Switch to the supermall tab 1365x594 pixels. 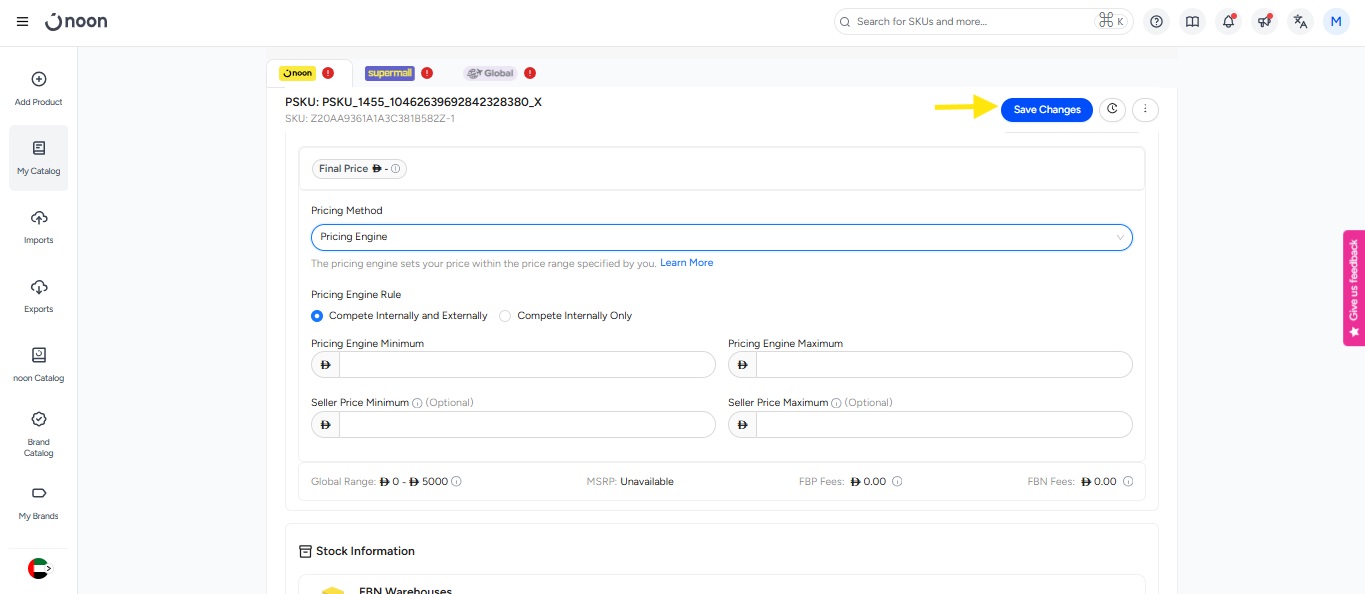click(x=389, y=73)
